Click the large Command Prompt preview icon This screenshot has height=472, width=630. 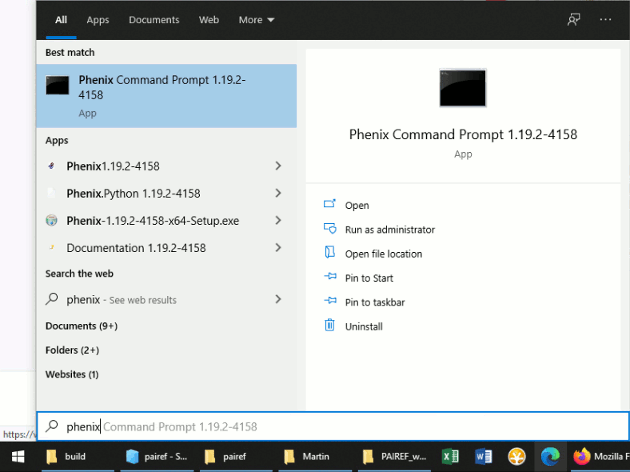[x=462, y=88]
